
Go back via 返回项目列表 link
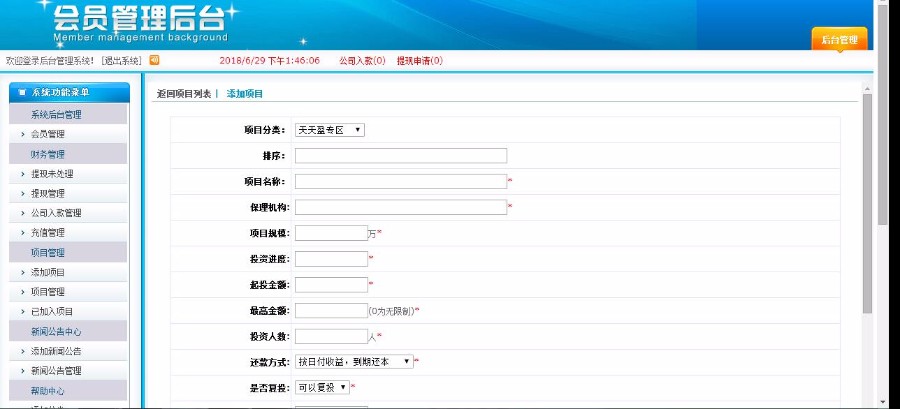(184, 94)
